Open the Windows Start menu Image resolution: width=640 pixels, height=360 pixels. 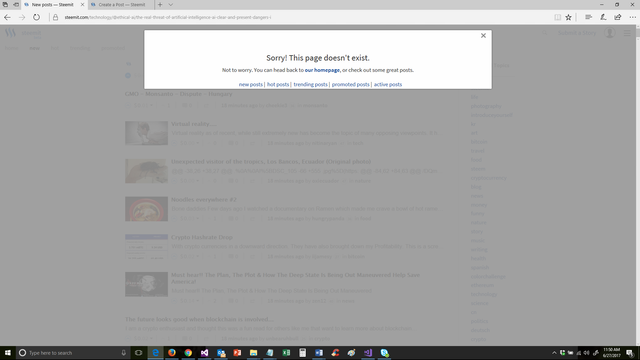tap(7, 353)
